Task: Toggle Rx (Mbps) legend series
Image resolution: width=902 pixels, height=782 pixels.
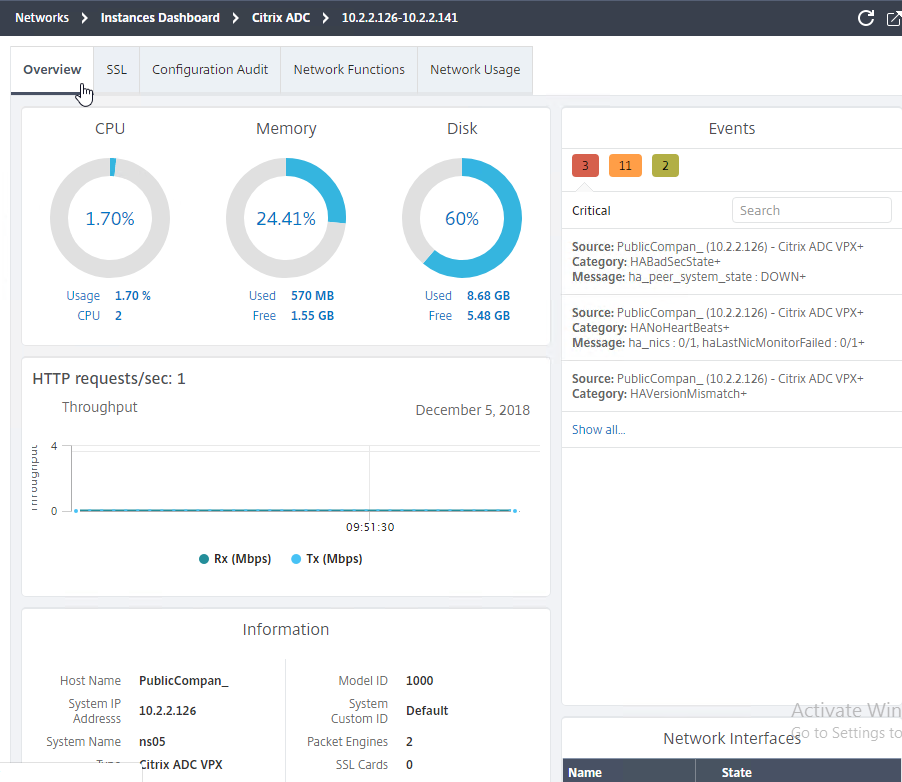Action: tap(235, 559)
